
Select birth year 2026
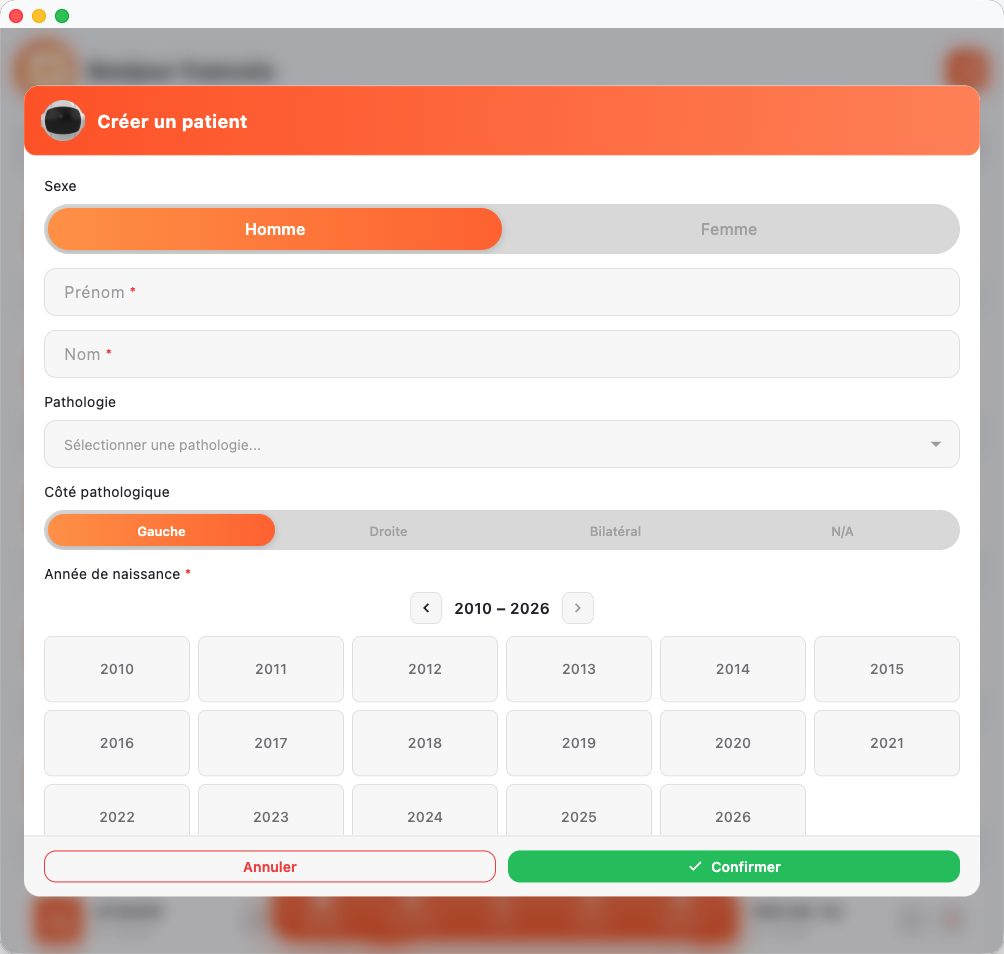pos(733,811)
